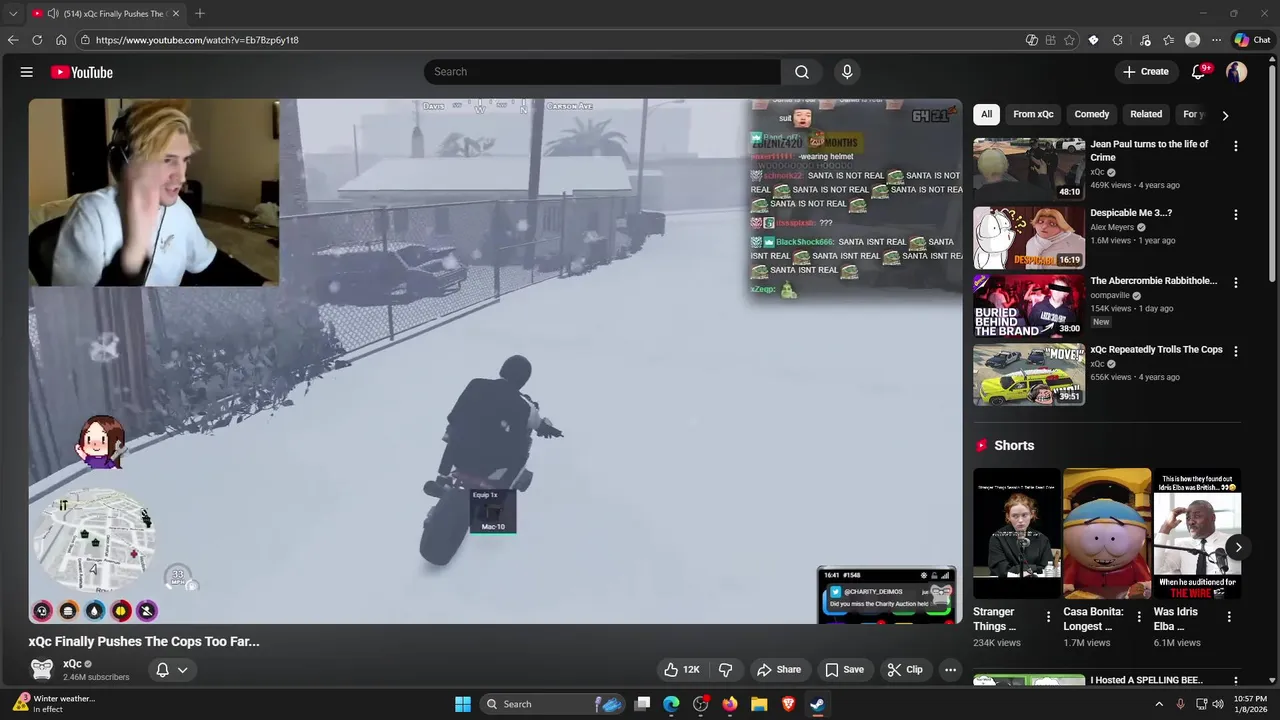1280x720 pixels.
Task: Open the YouTube account avatar menu
Action: point(1237,72)
